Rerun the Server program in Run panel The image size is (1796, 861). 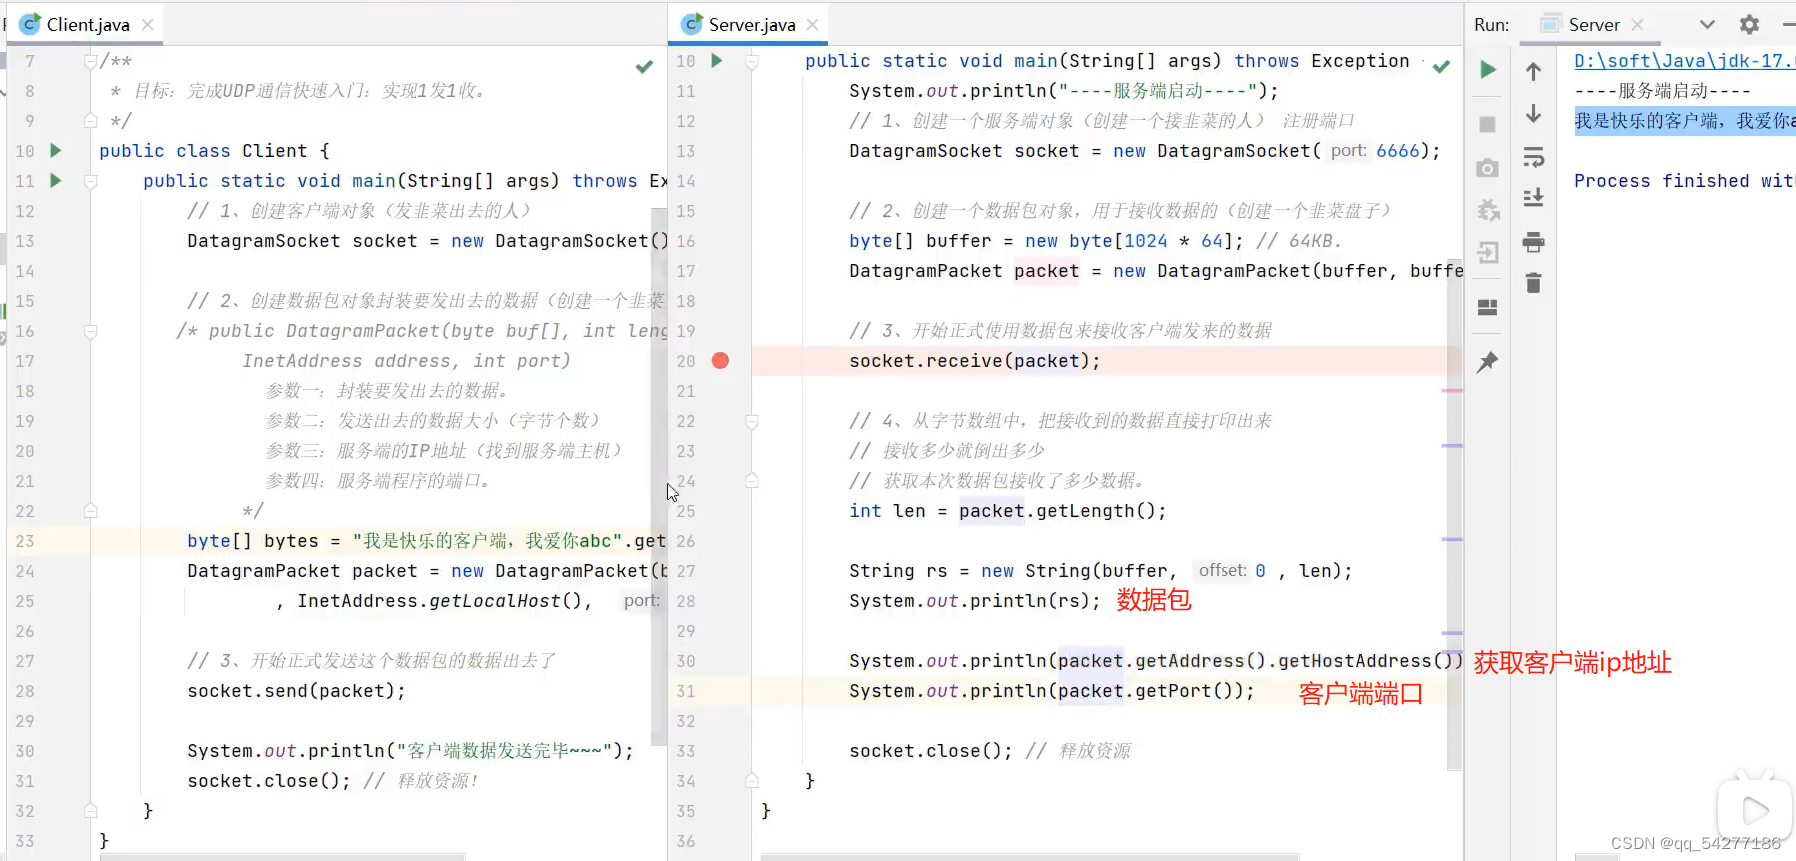tap(1488, 70)
